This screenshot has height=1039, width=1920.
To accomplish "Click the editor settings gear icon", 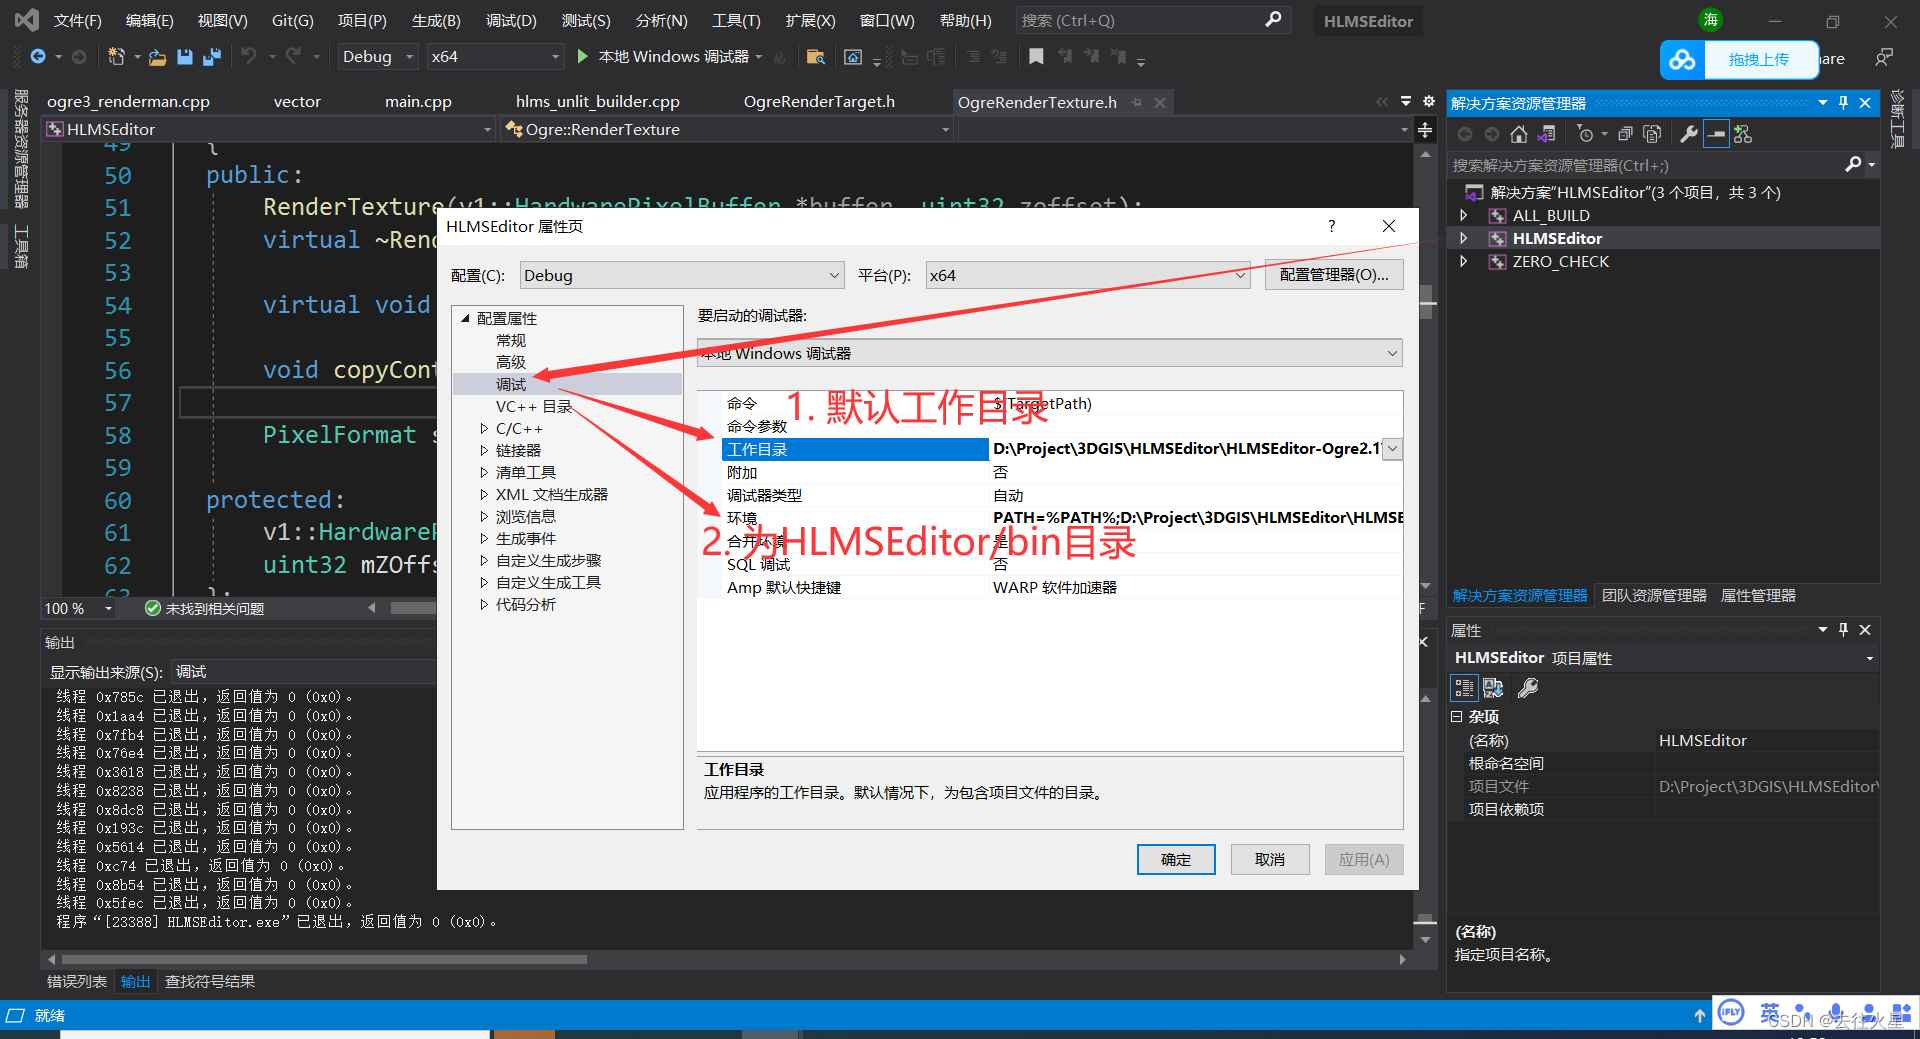I will (1429, 101).
